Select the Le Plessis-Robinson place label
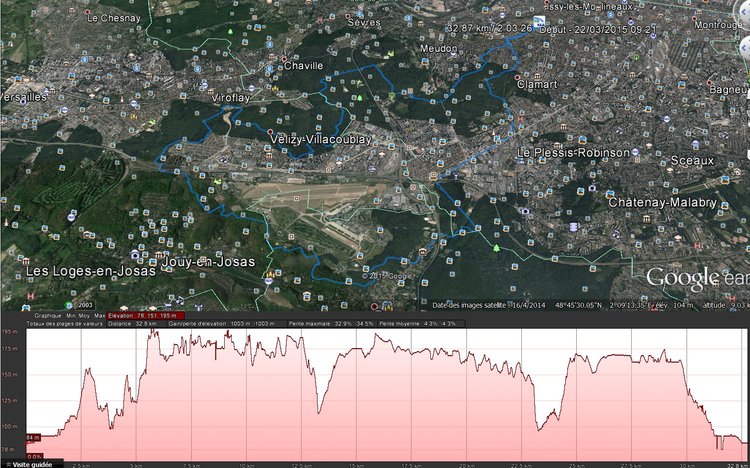The height and width of the screenshot is (468, 750). [x=574, y=153]
